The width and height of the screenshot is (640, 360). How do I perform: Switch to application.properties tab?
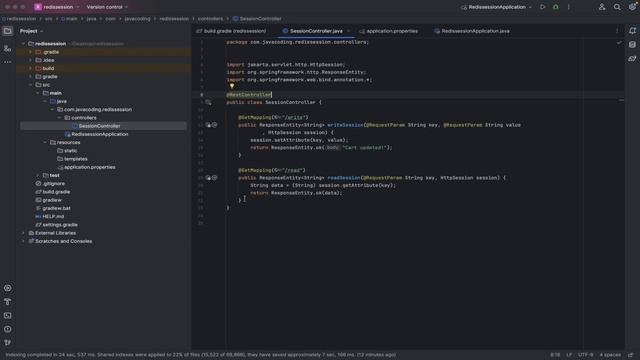[388, 31]
